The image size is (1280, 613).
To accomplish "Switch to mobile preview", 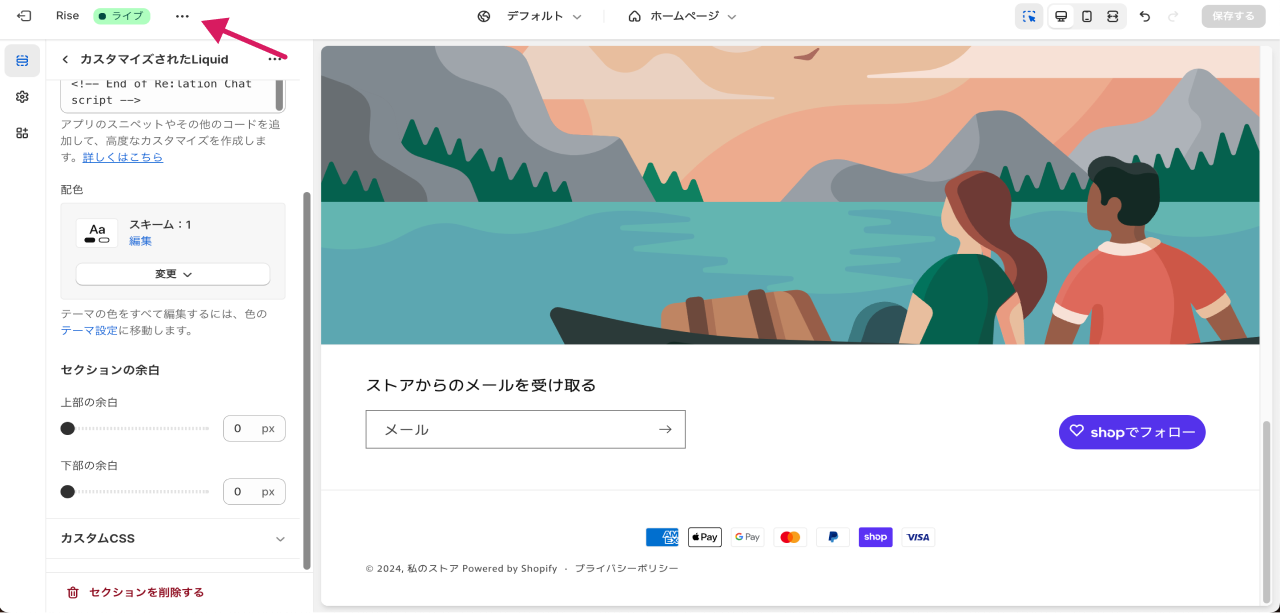I will [1087, 16].
